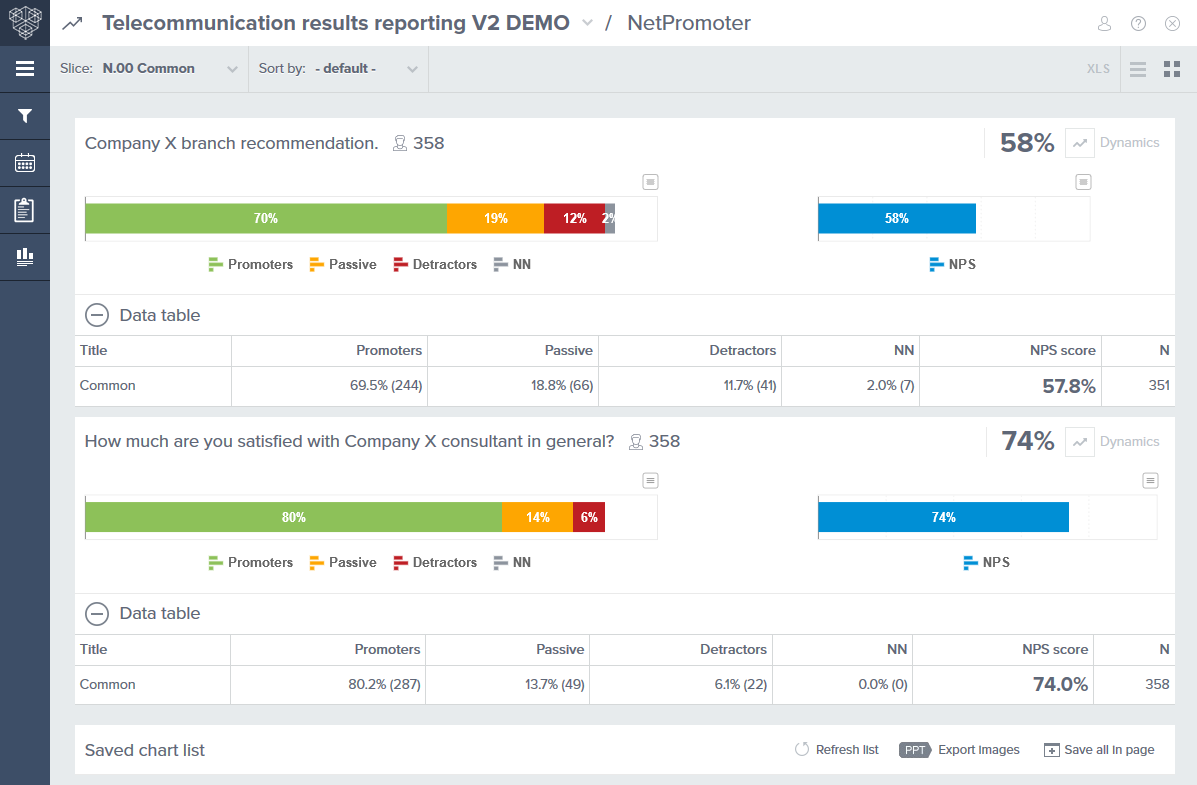Click the blue 58% NPS bar
Screen dimensions: 1197x785
(897, 218)
